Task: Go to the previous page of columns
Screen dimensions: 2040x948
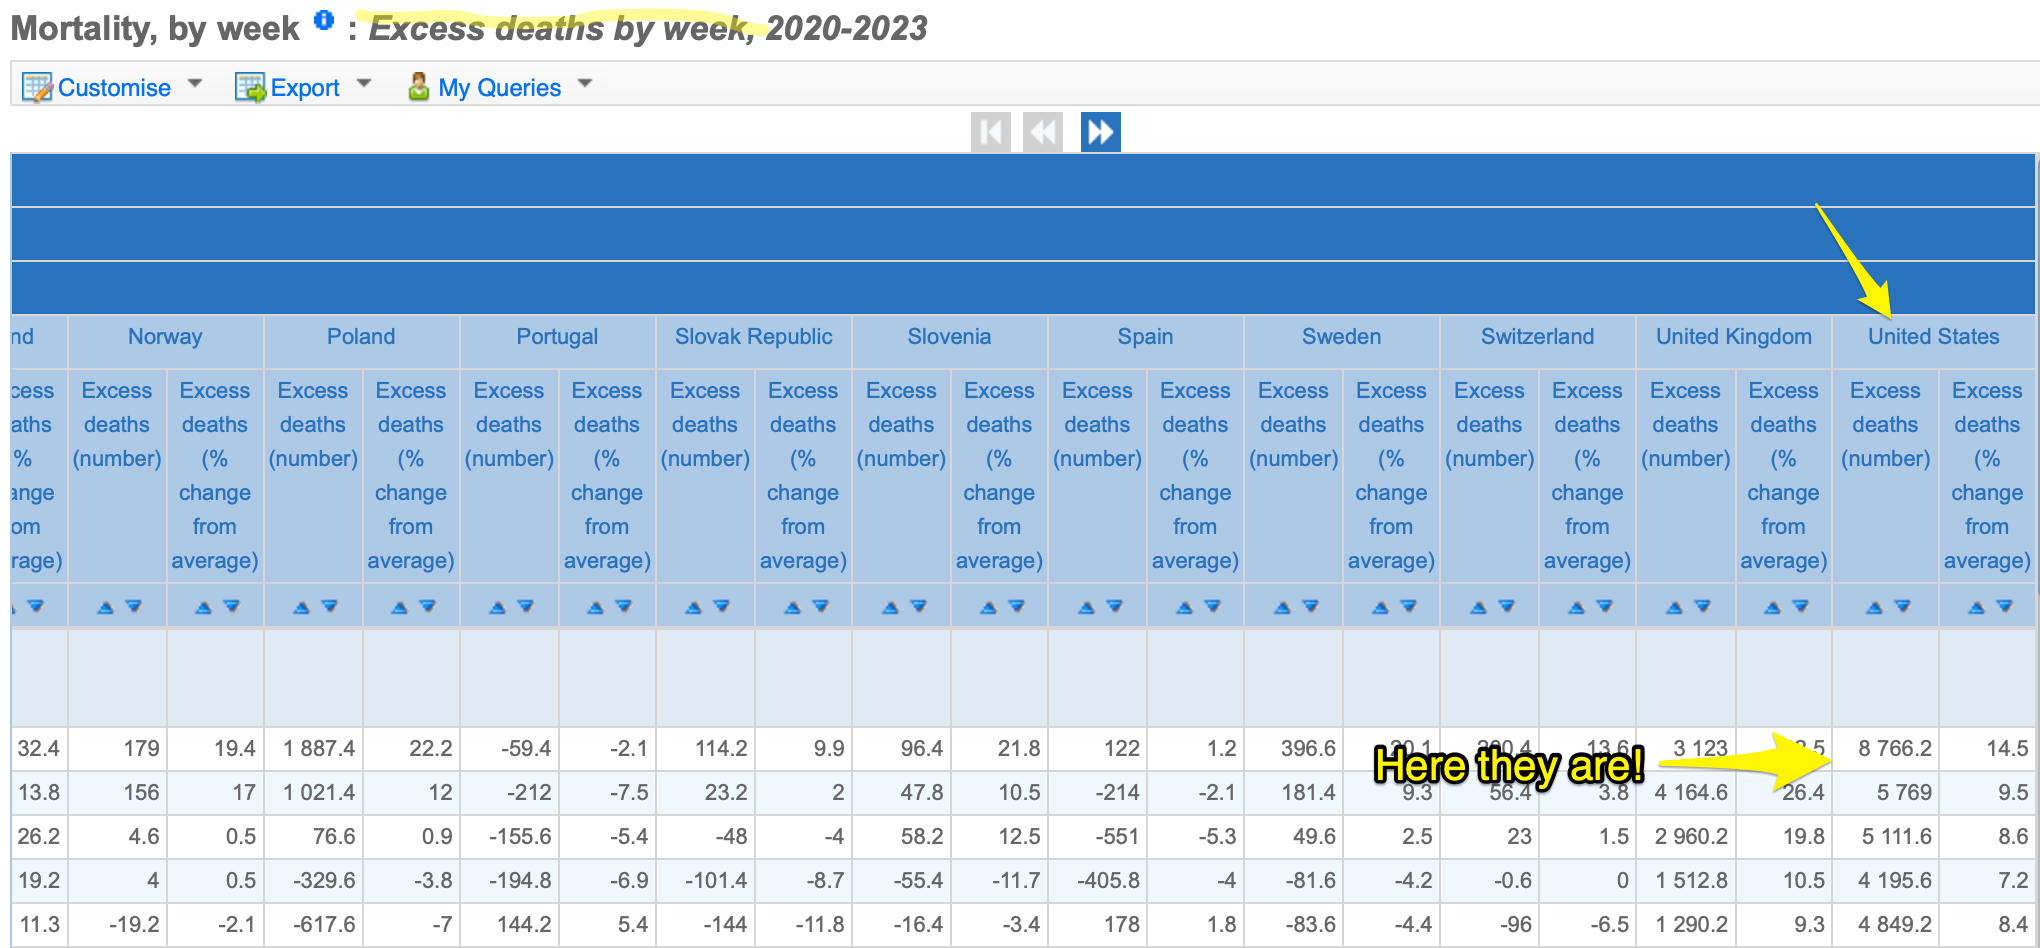Action: point(1043,132)
